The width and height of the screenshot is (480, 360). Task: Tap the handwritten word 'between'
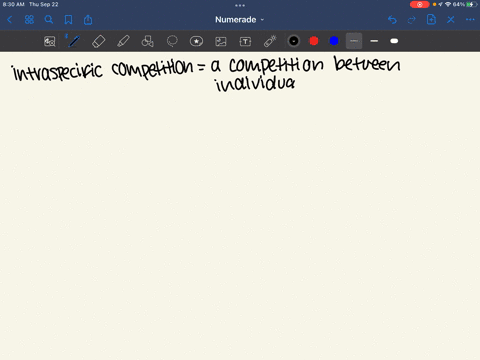click(367, 63)
